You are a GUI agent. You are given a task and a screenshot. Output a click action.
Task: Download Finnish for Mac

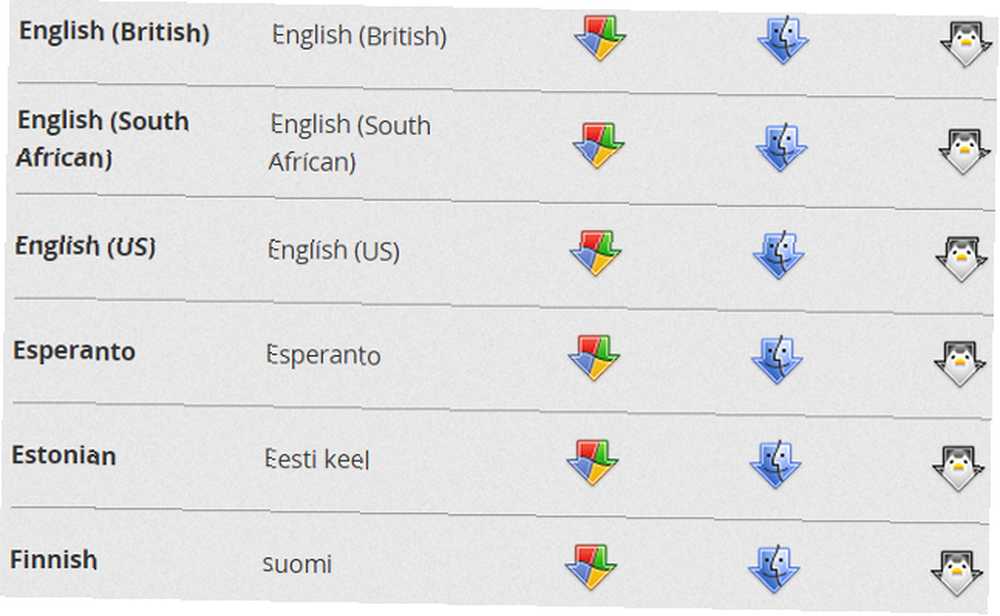coord(774,569)
